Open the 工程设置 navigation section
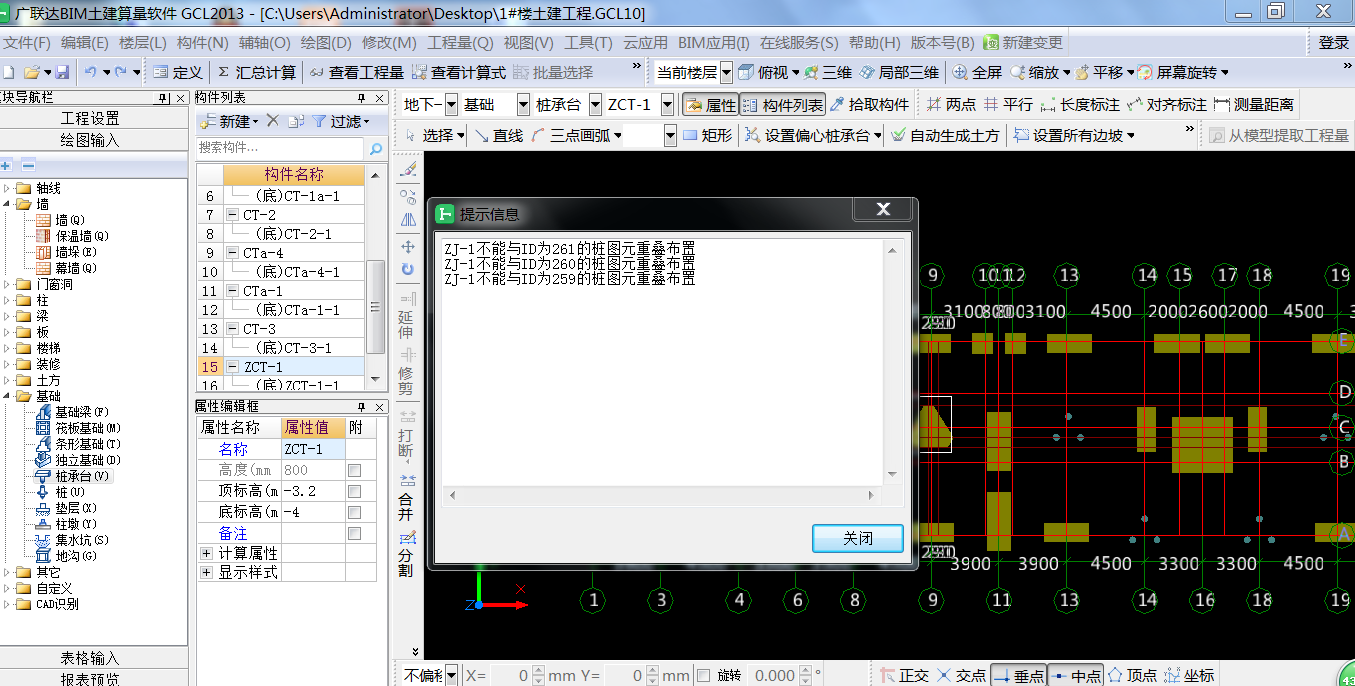 [x=90, y=118]
